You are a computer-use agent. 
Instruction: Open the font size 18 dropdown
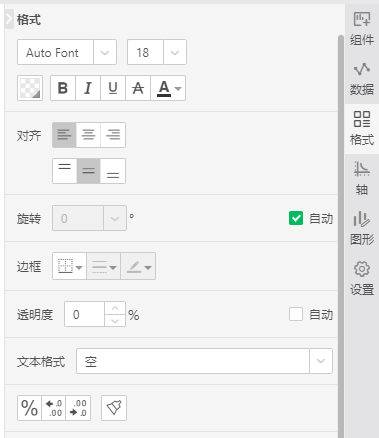[x=175, y=52]
